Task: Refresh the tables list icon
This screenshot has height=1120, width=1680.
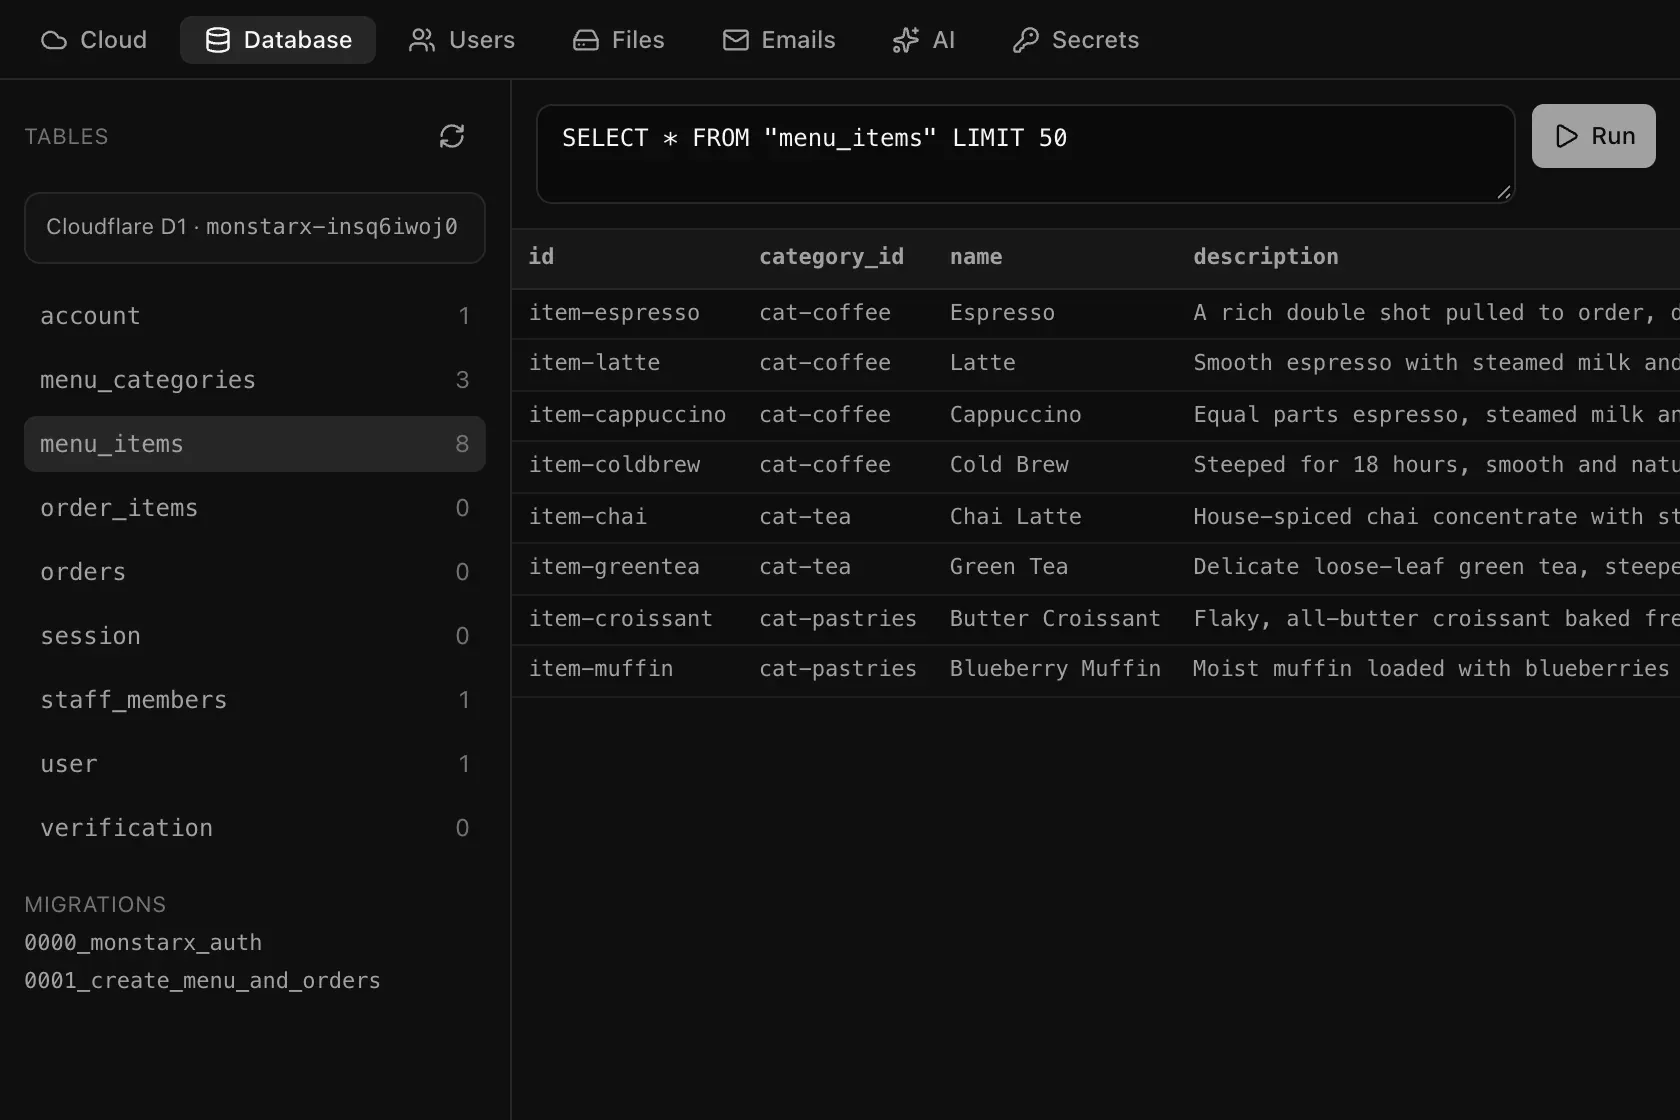Action: pyautogui.click(x=452, y=136)
